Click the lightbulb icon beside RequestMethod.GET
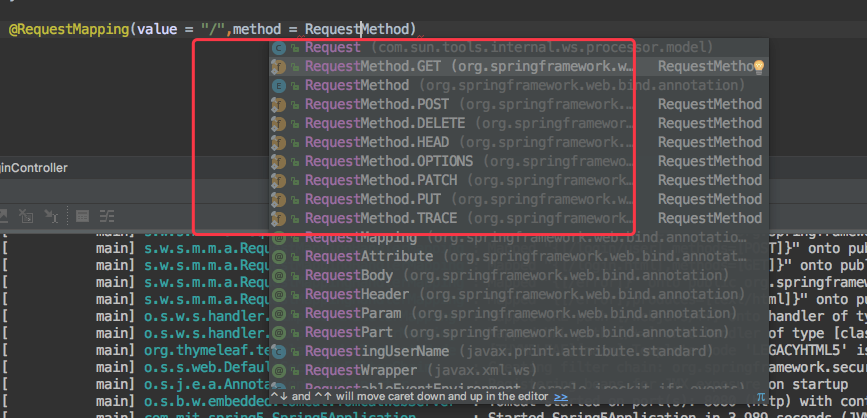The height and width of the screenshot is (418, 867). point(759,67)
